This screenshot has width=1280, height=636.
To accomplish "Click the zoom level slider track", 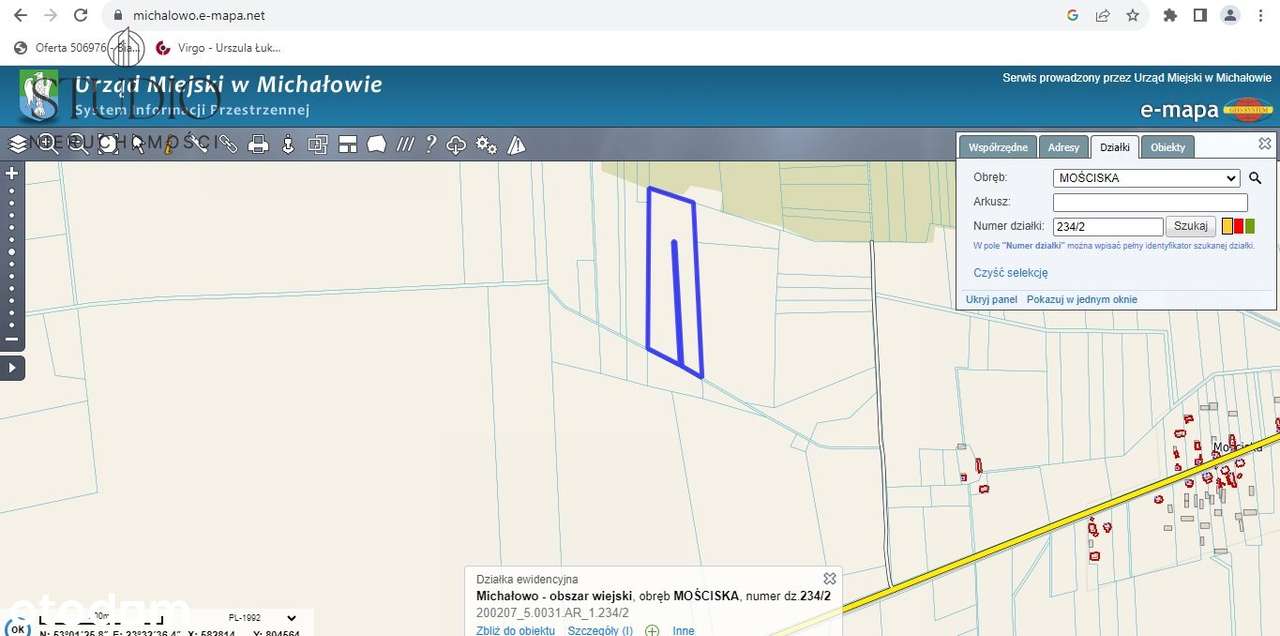I will (12, 257).
